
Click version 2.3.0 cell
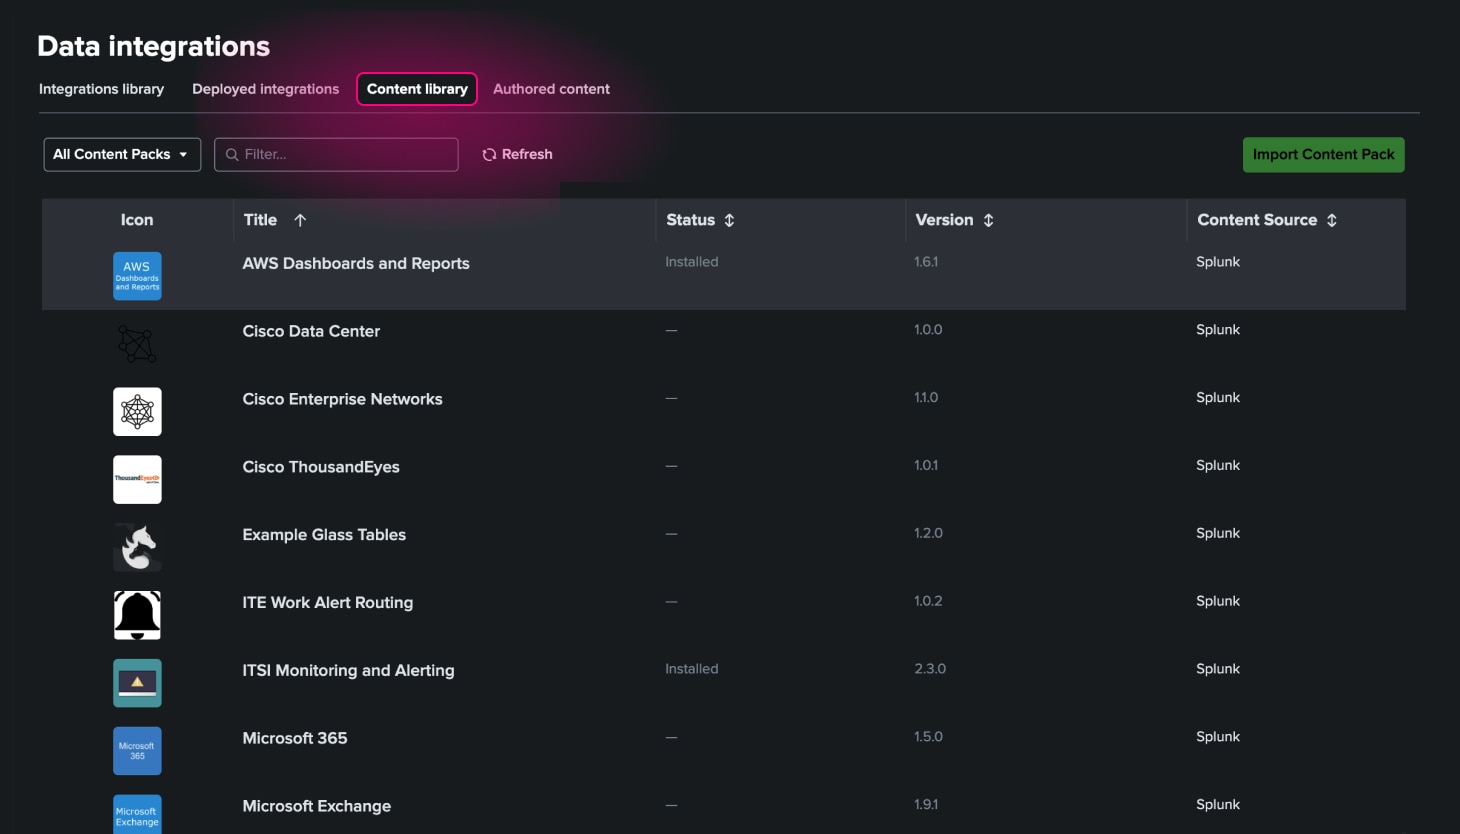tap(930, 669)
